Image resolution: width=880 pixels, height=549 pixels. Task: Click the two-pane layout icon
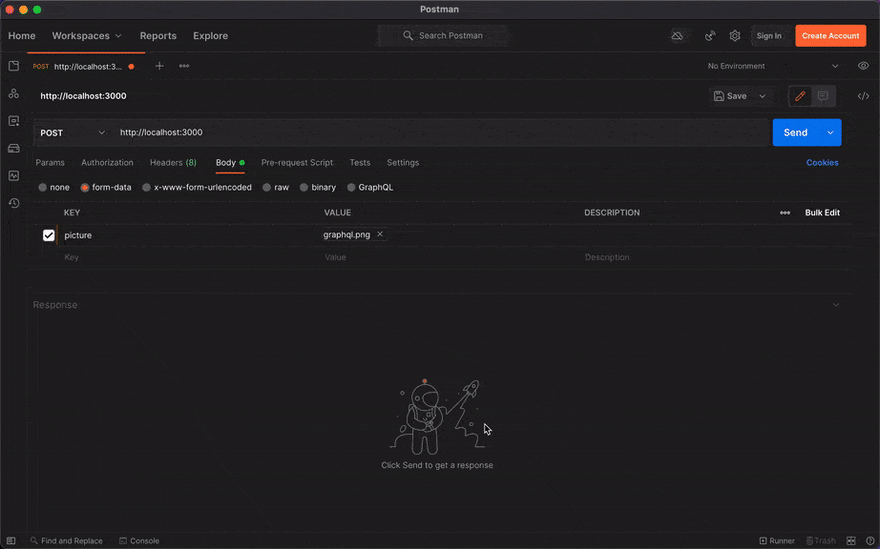tap(851, 541)
